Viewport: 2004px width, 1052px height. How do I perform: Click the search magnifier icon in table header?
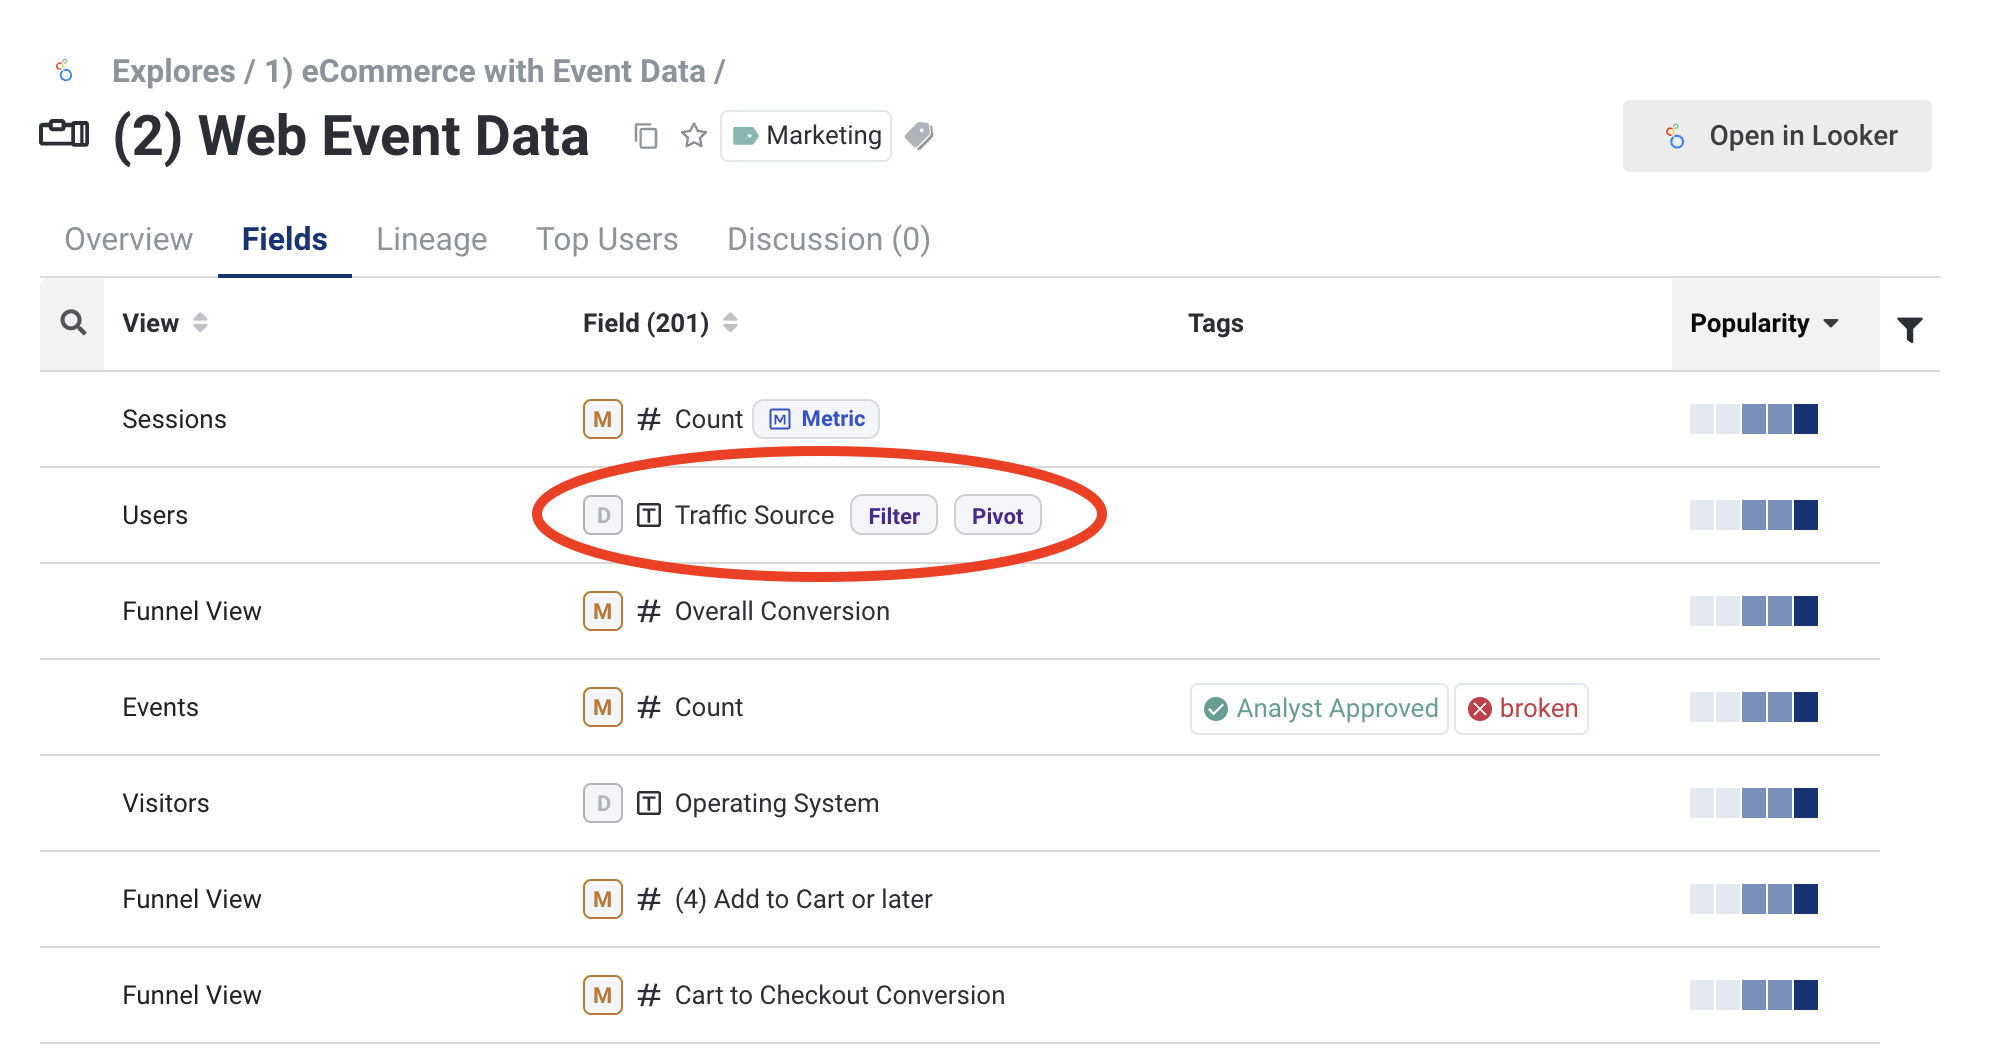(73, 323)
